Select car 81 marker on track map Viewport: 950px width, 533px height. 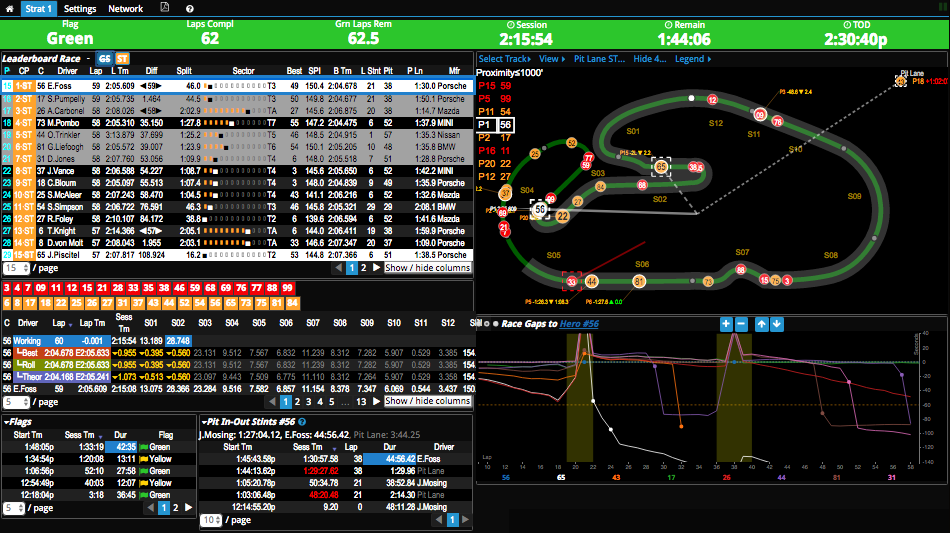click(639, 282)
